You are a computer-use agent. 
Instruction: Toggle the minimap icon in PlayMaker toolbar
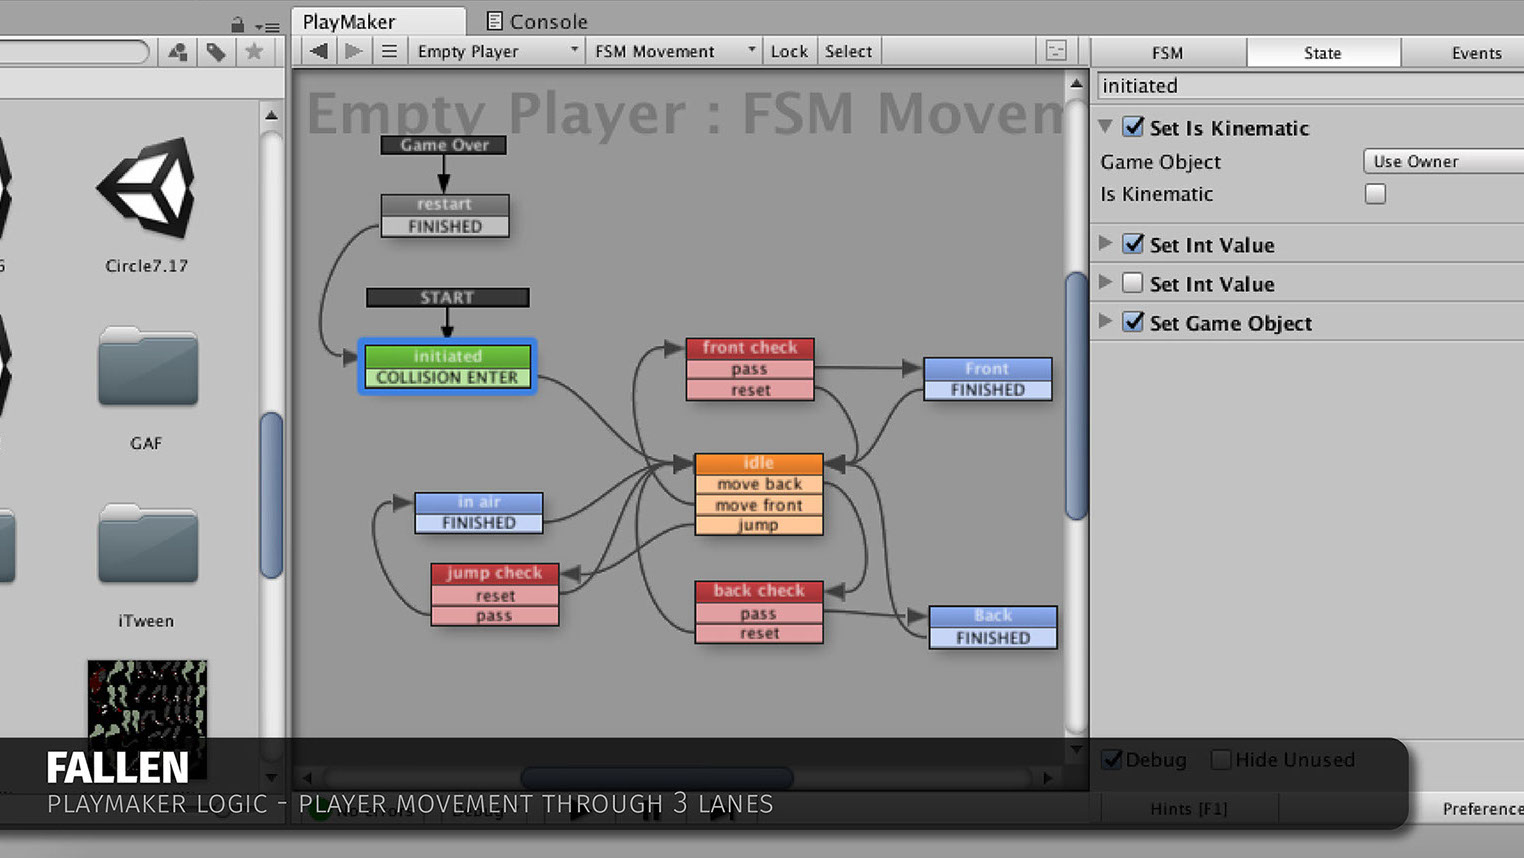1056,51
